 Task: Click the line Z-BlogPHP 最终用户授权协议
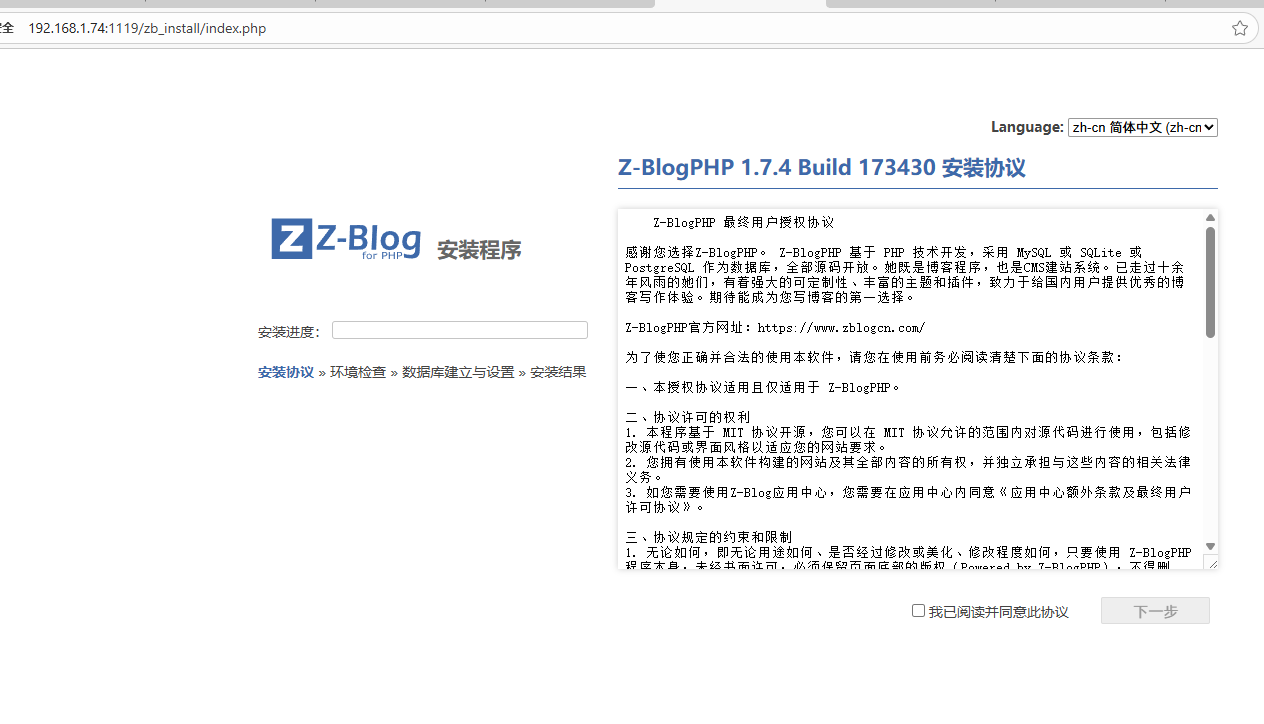pyautogui.click(x=743, y=222)
